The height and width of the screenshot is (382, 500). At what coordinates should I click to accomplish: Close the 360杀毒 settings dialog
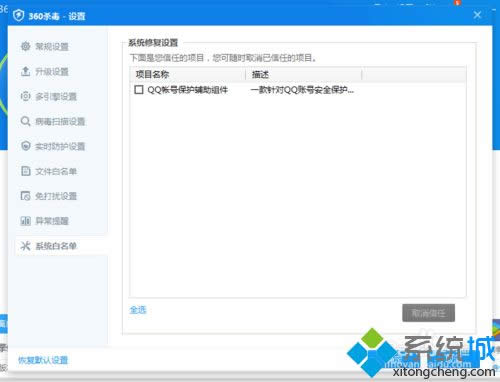tap(477, 15)
